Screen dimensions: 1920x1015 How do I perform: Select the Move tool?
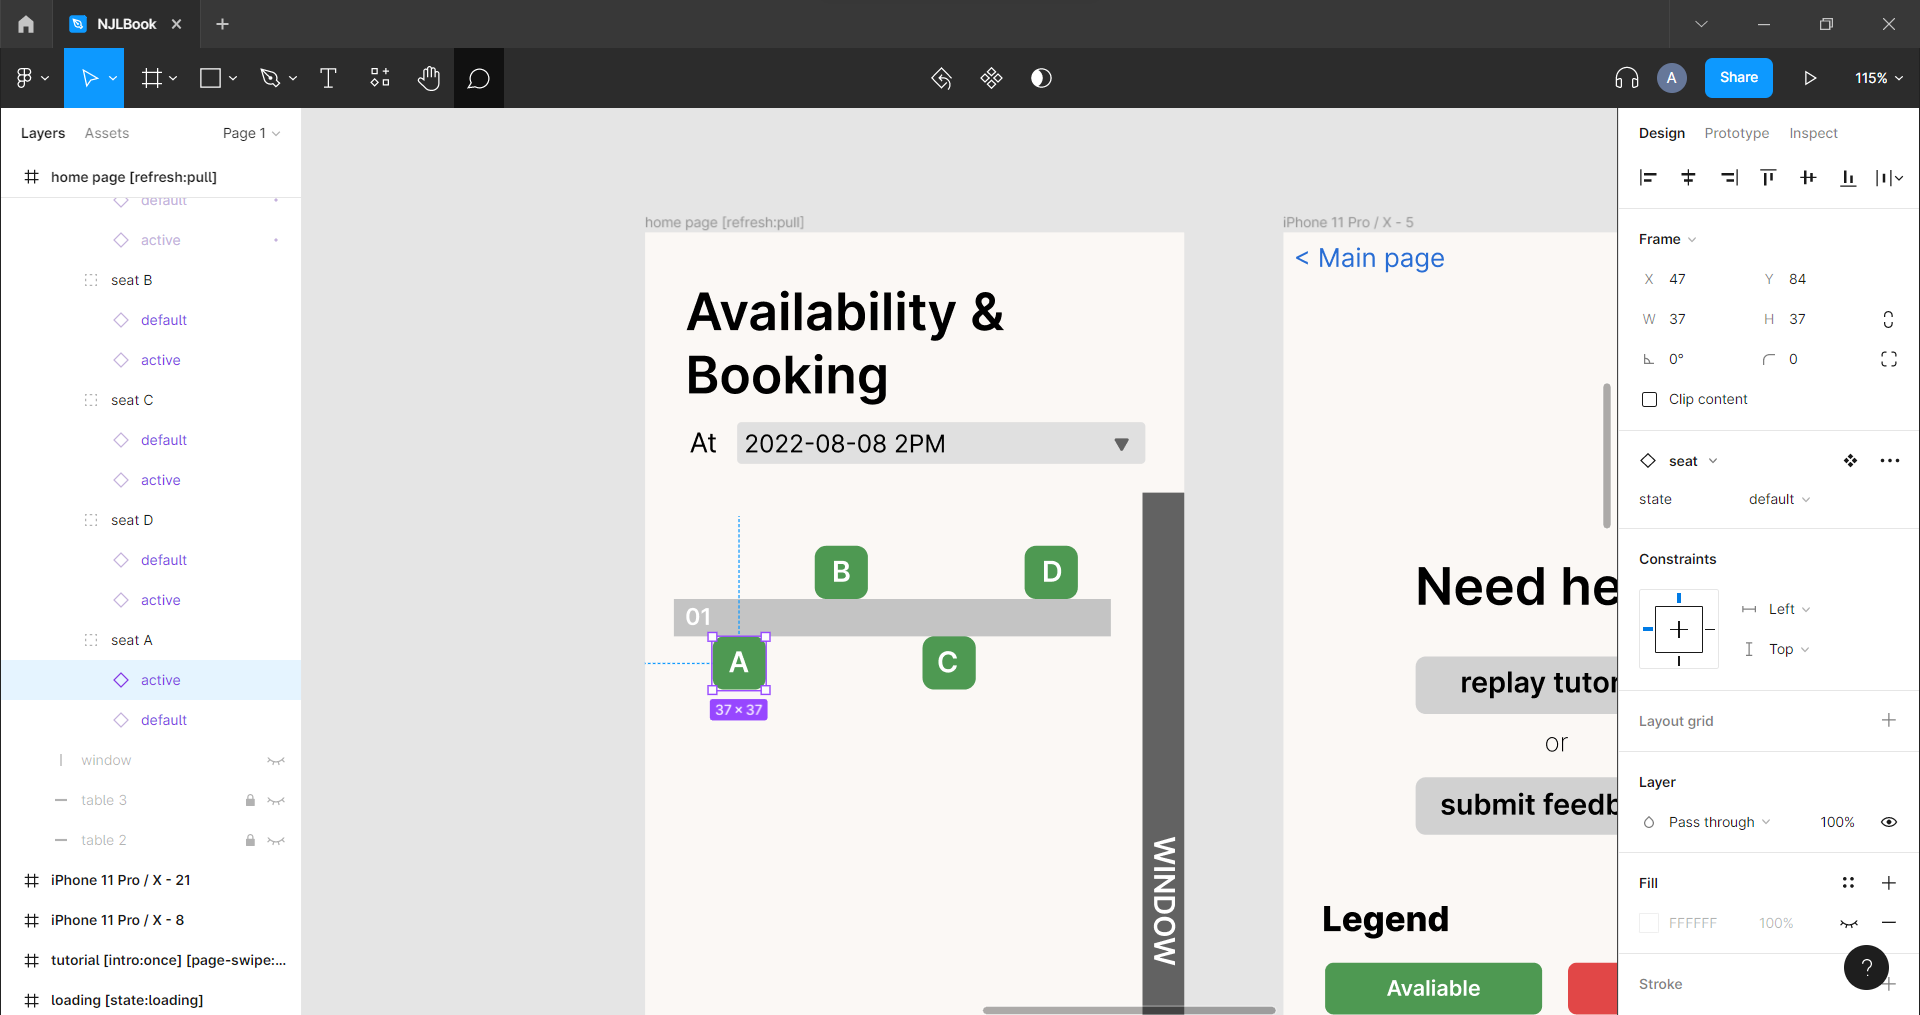coord(89,78)
